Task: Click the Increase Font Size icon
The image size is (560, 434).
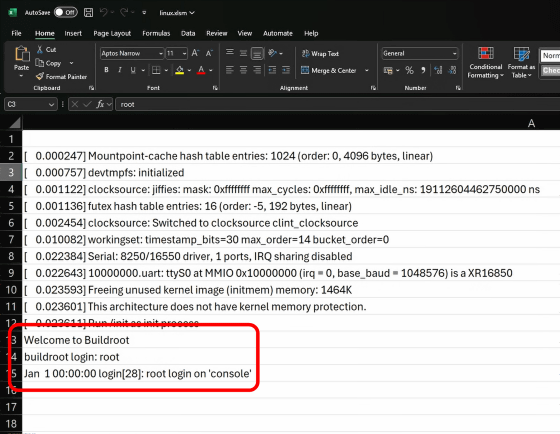Action: click(195, 53)
